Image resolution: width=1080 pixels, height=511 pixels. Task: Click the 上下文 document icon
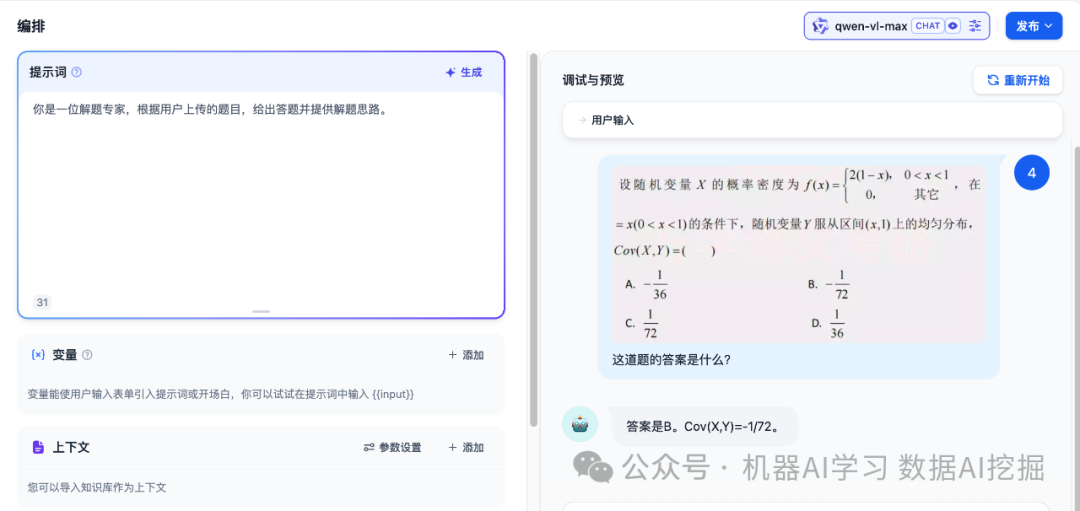38,447
